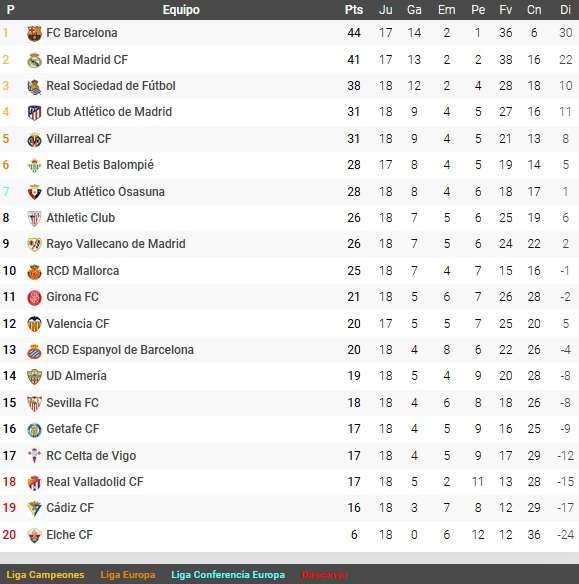Open the Real Sociedad de Fútbol team link
579x584 pixels.
click(x=111, y=86)
